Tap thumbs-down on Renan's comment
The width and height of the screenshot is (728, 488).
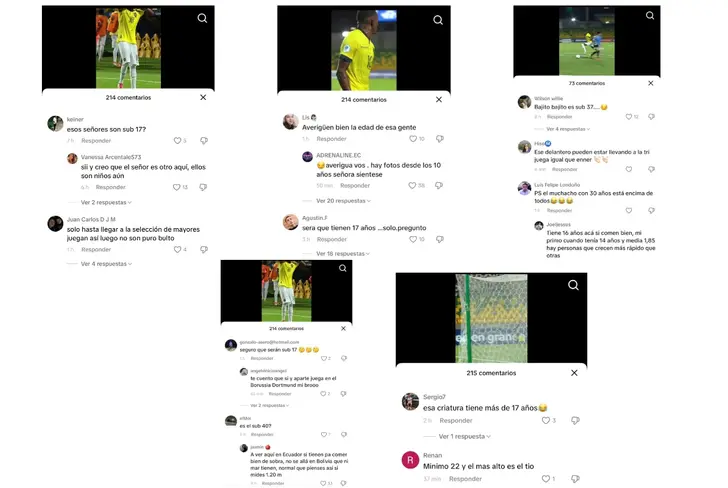coord(575,478)
